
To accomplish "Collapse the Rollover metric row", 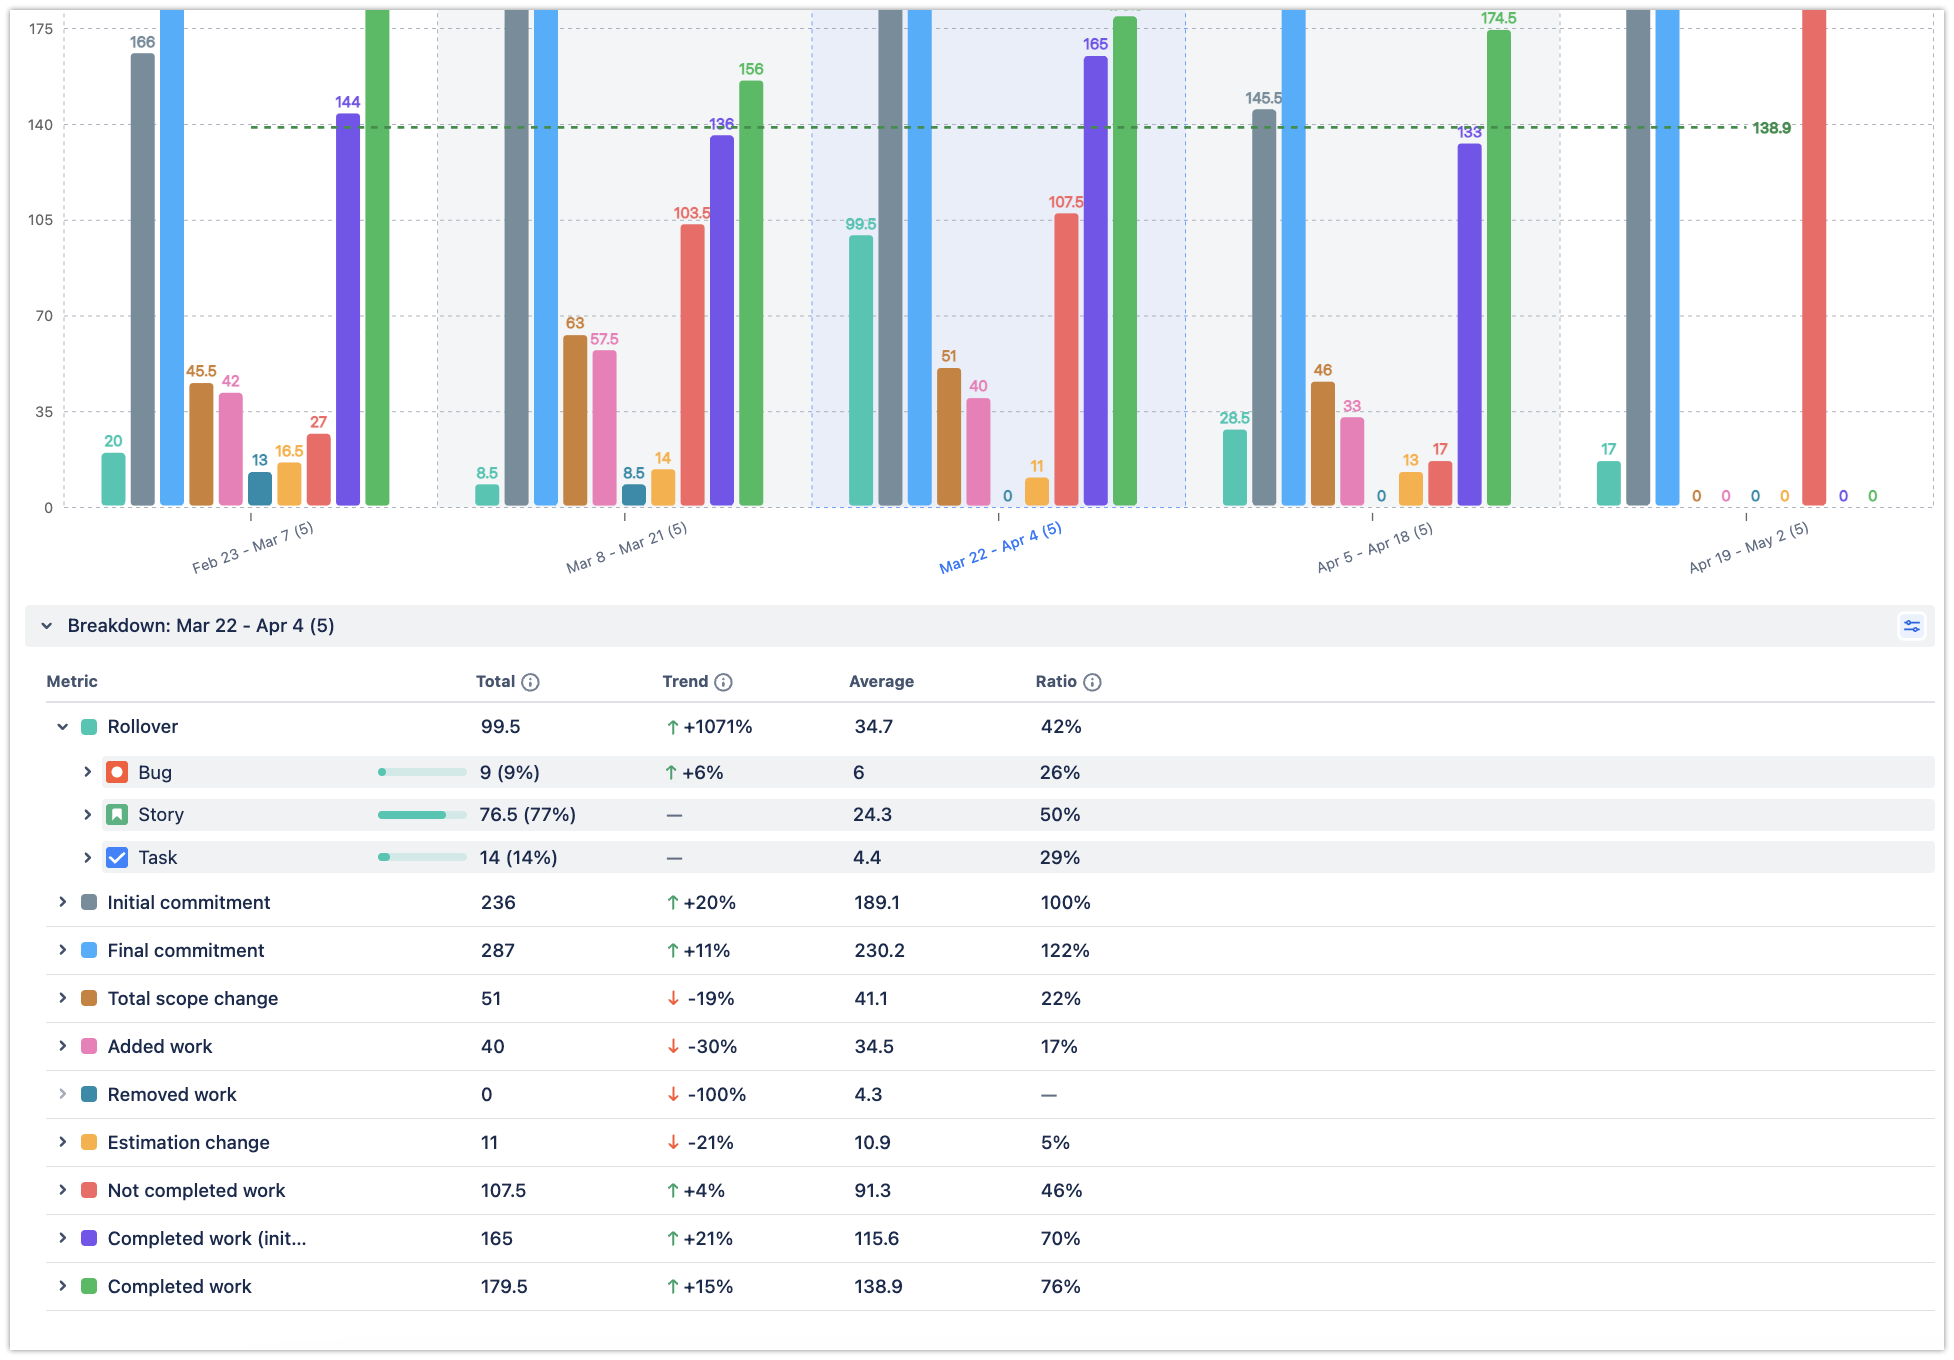I will [x=62, y=726].
